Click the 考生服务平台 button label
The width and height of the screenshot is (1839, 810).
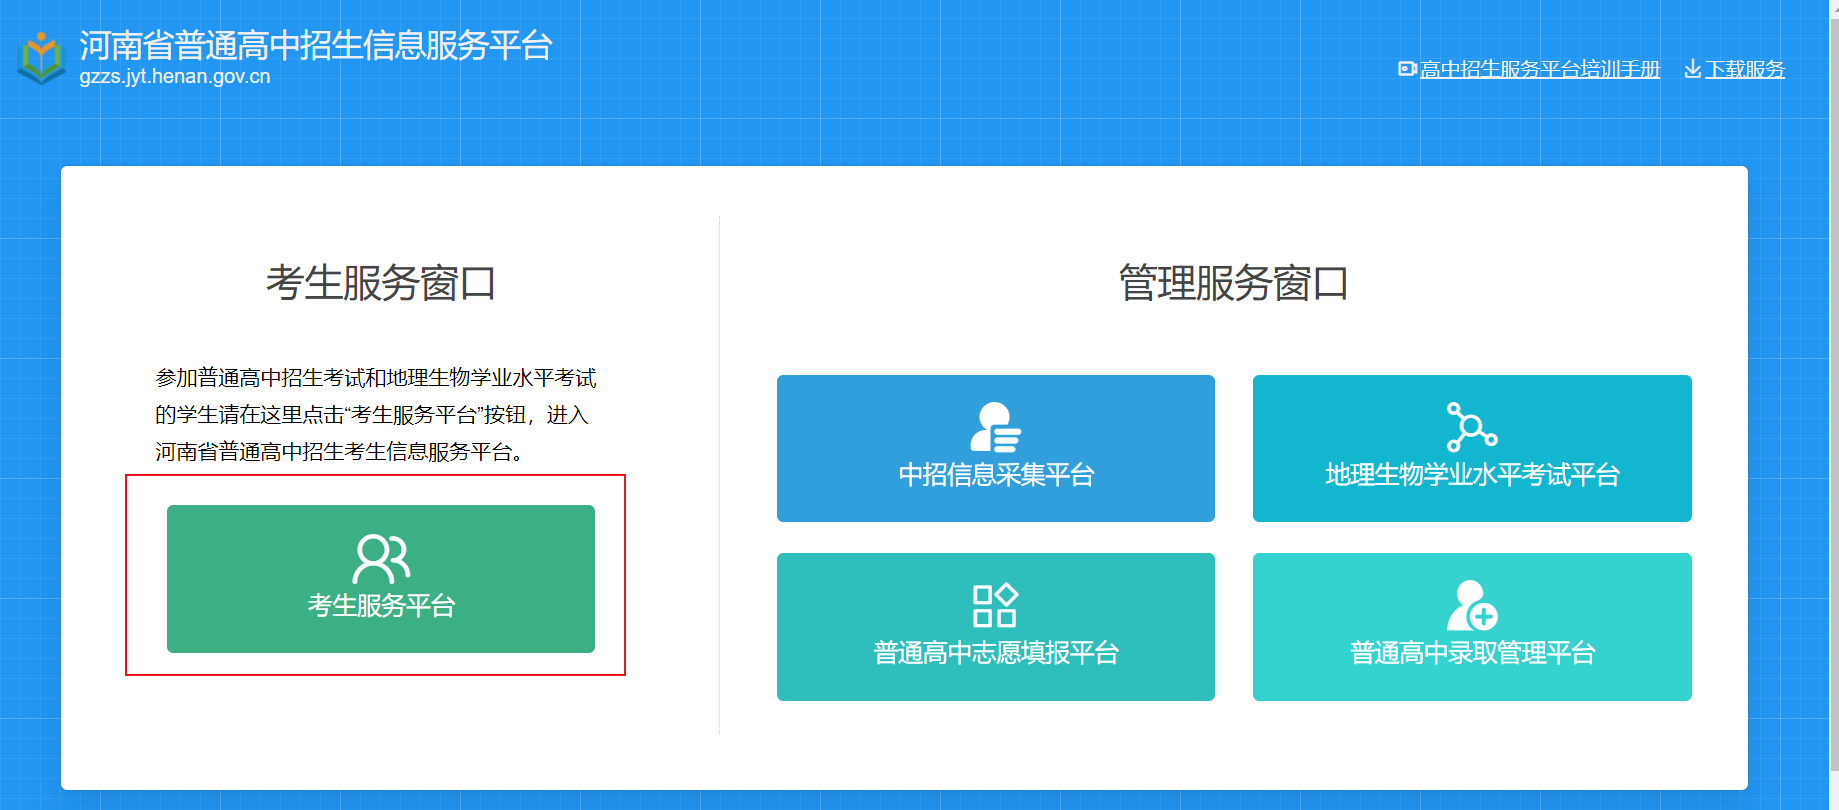point(381,606)
